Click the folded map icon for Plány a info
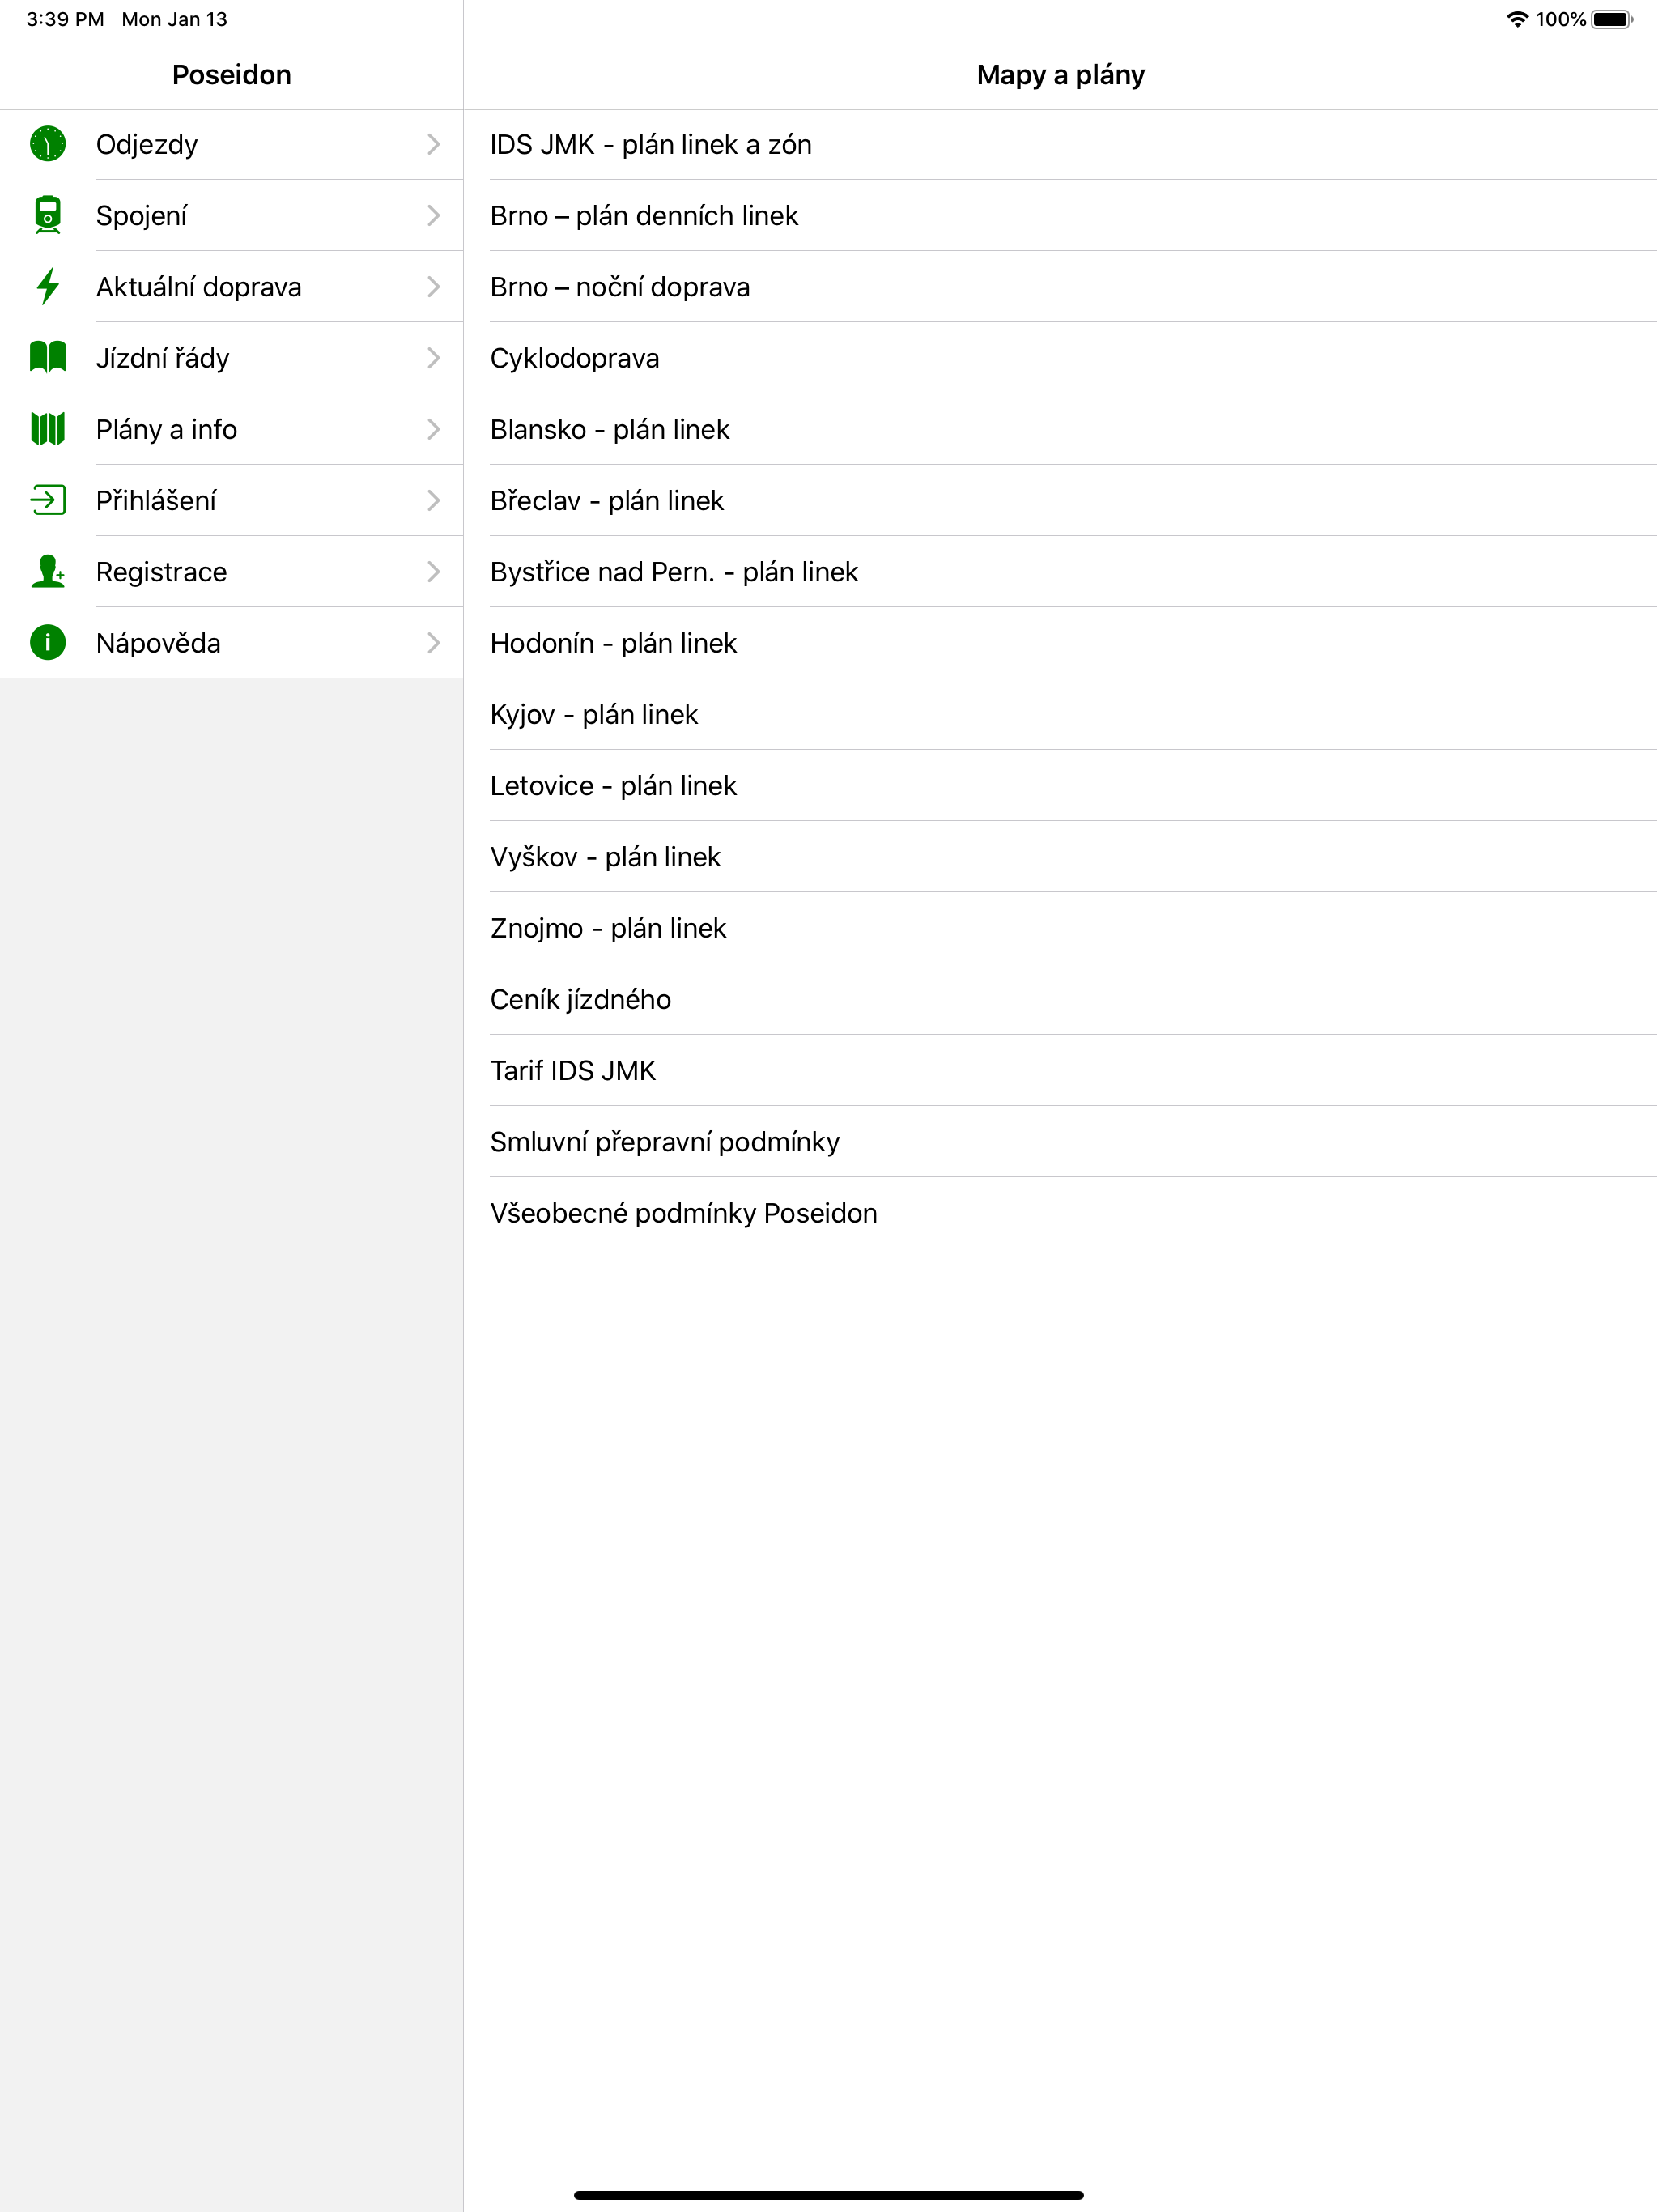 [47, 429]
